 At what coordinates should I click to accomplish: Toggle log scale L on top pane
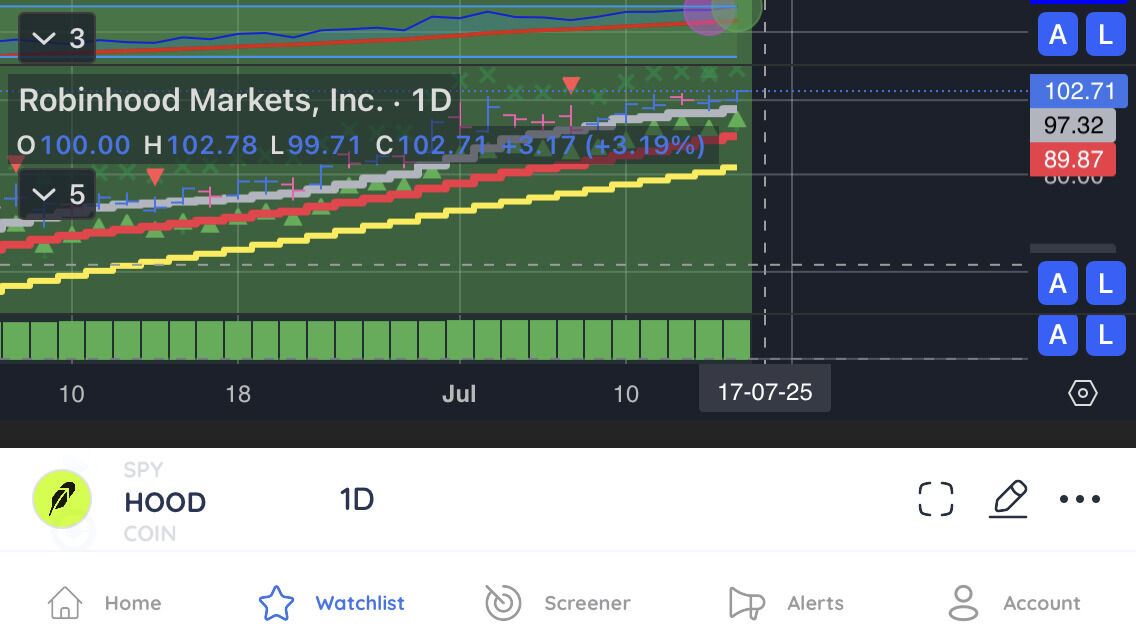[1106, 34]
